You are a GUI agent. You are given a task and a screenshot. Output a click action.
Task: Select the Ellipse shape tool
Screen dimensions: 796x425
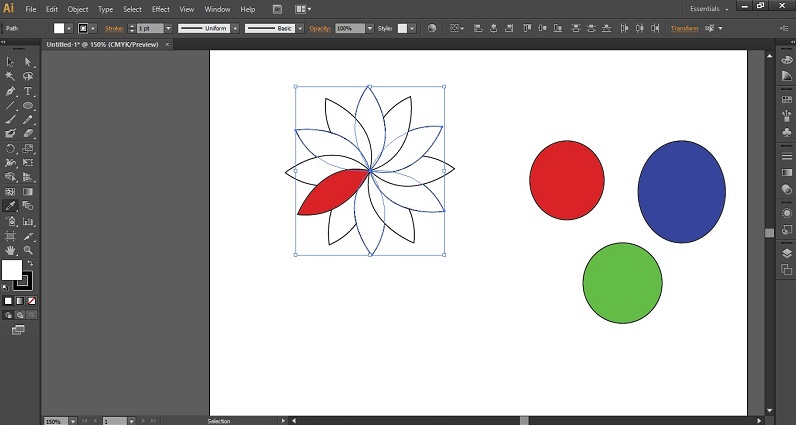coord(28,105)
